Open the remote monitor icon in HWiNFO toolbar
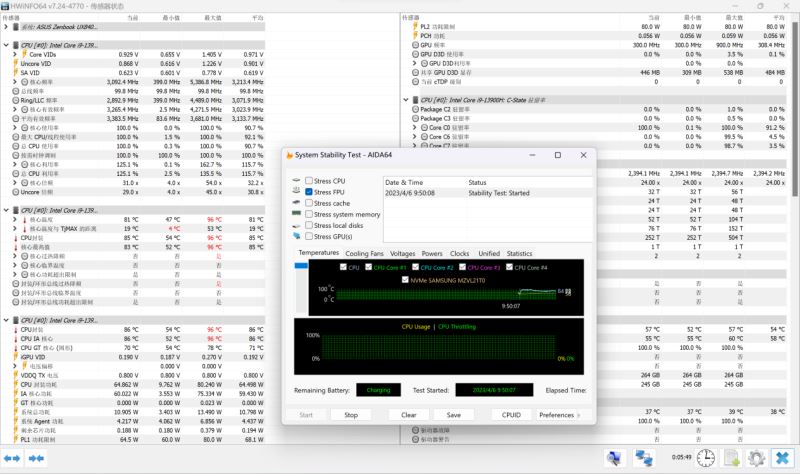Image resolution: width=800 pixels, height=474 pixels. point(614,458)
